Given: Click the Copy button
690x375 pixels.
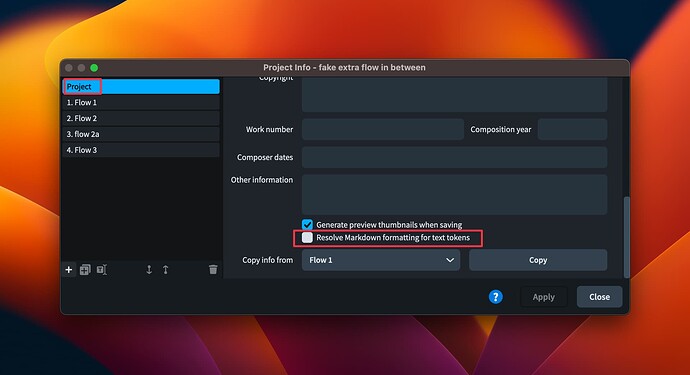Looking at the screenshot, I should pos(538,260).
